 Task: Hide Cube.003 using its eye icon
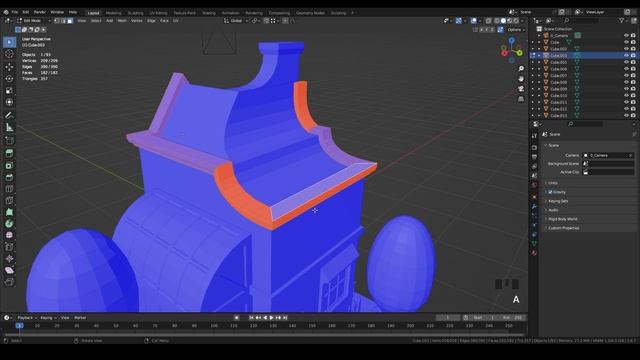coord(626,56)
